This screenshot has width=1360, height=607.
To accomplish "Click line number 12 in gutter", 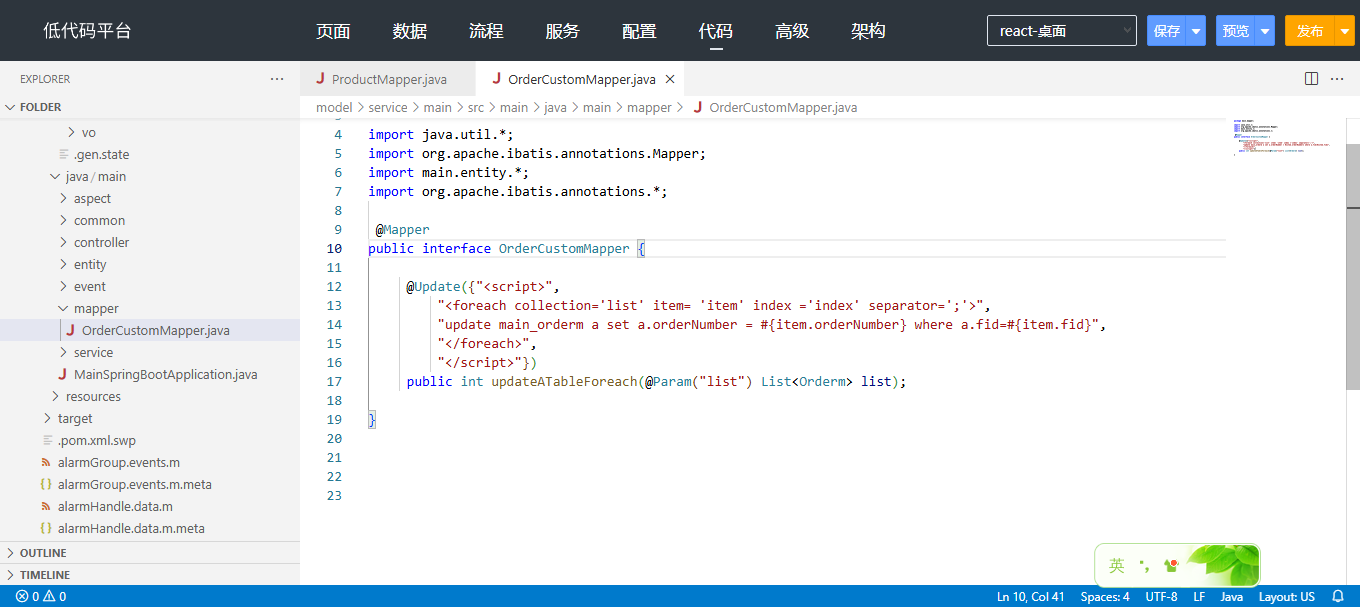I will pos(334,287).
